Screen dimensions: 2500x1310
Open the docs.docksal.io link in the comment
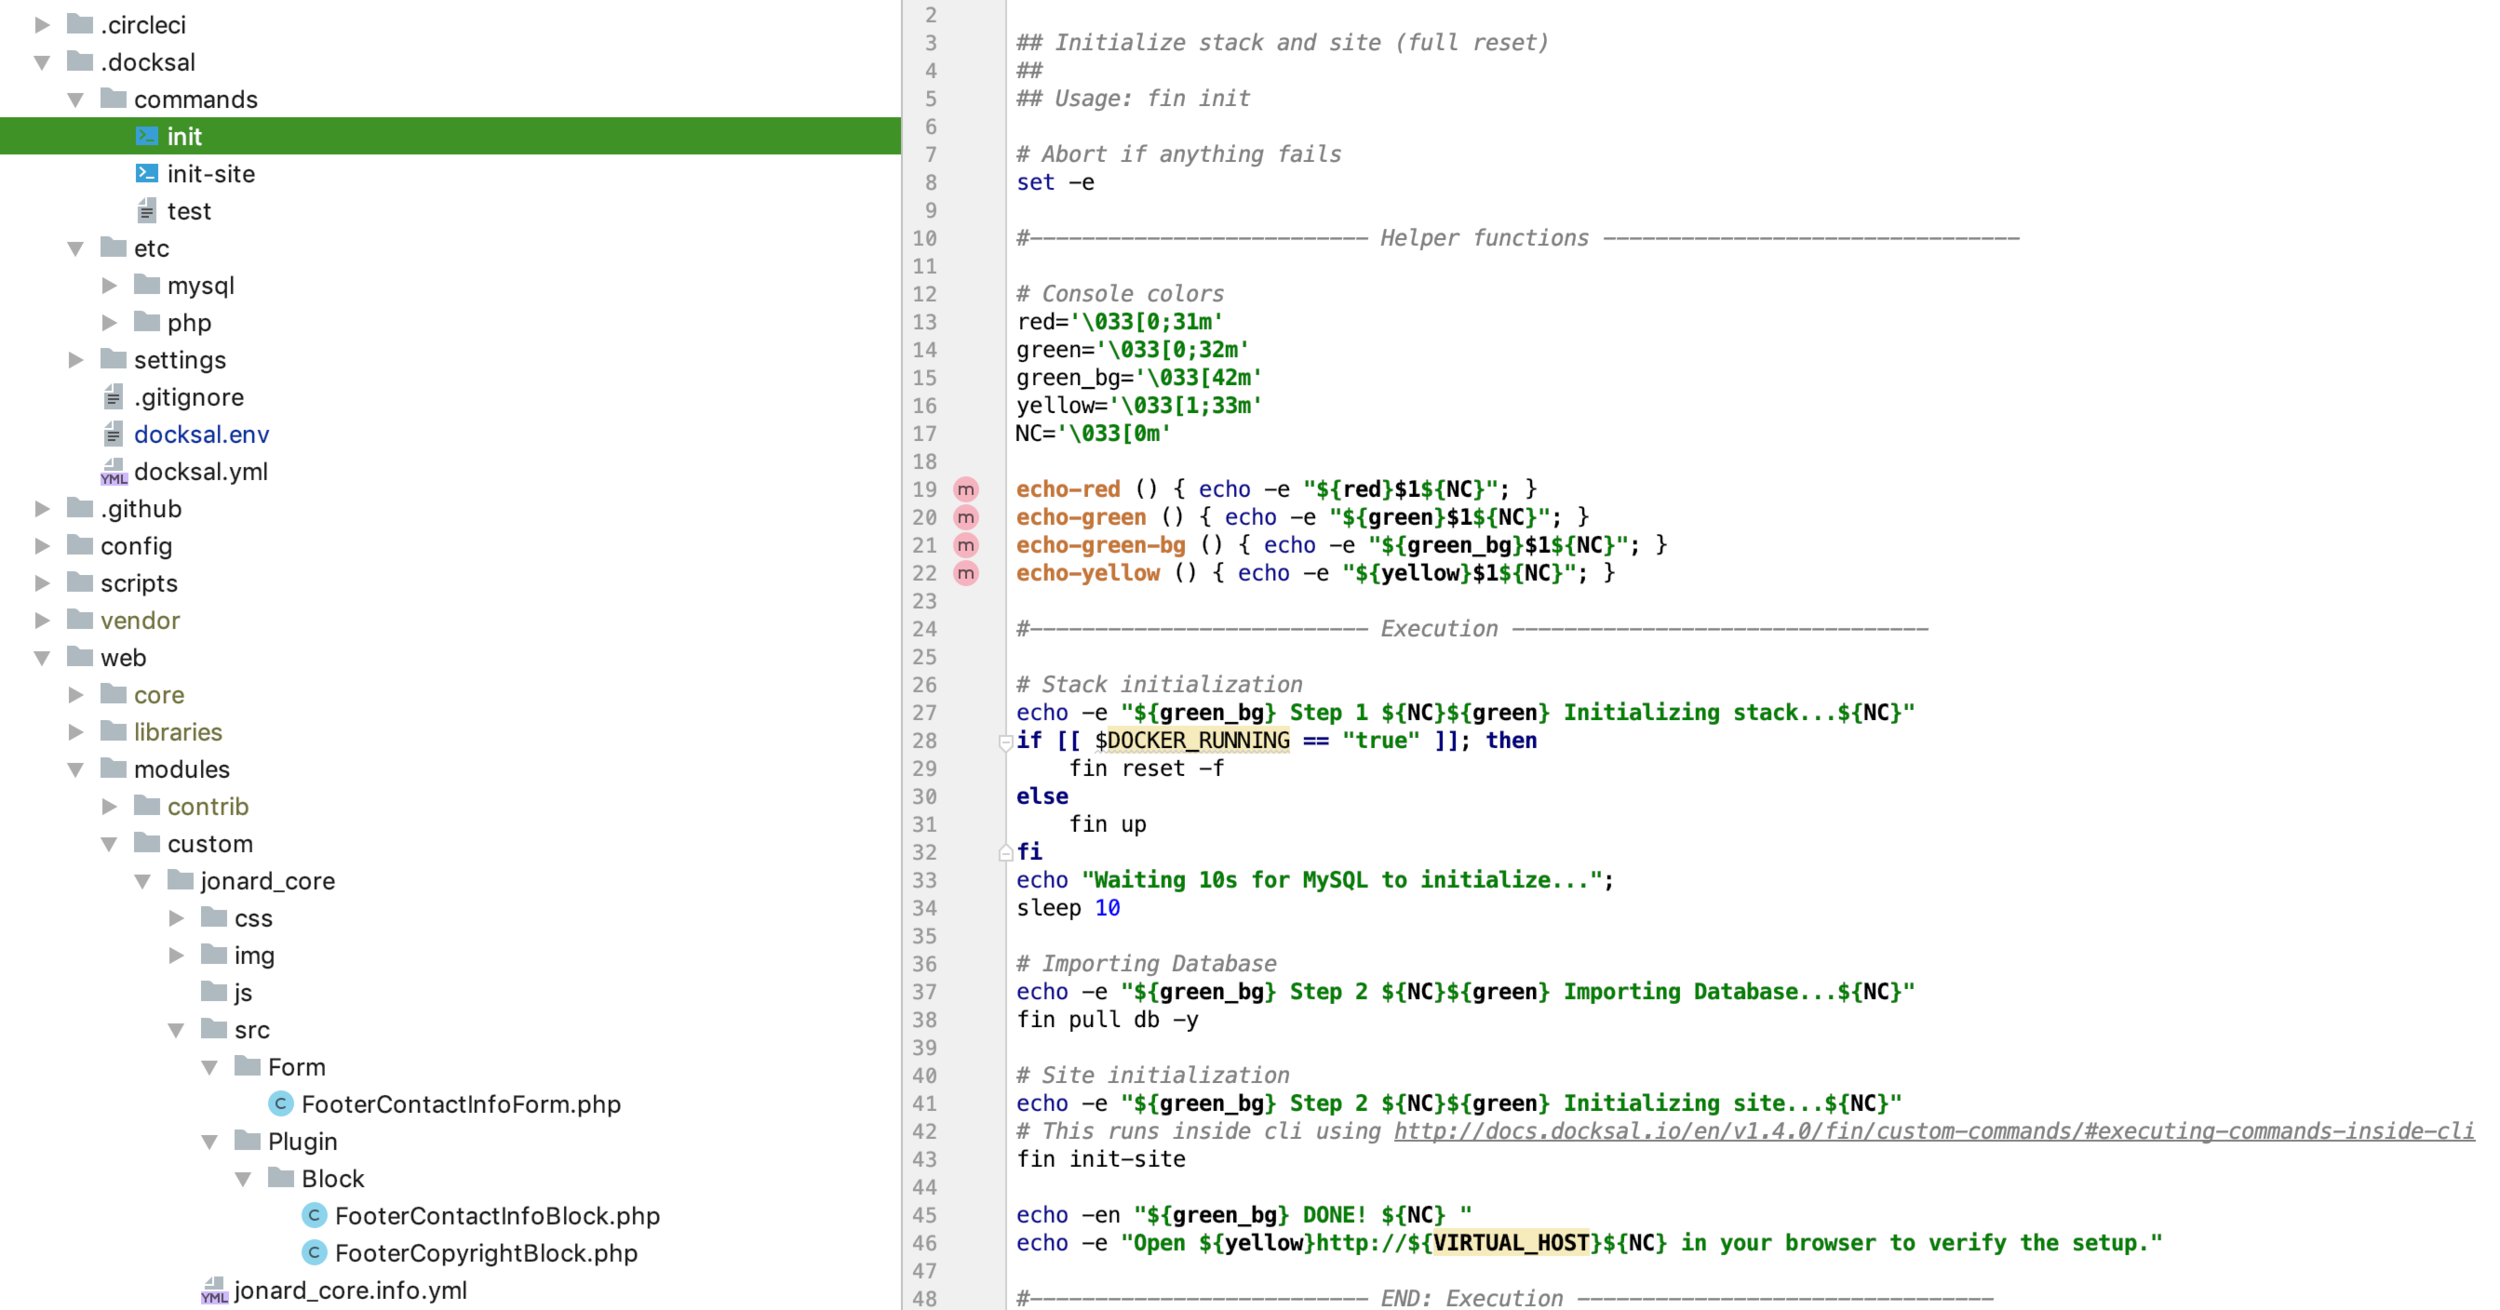coord(1933,1131)
